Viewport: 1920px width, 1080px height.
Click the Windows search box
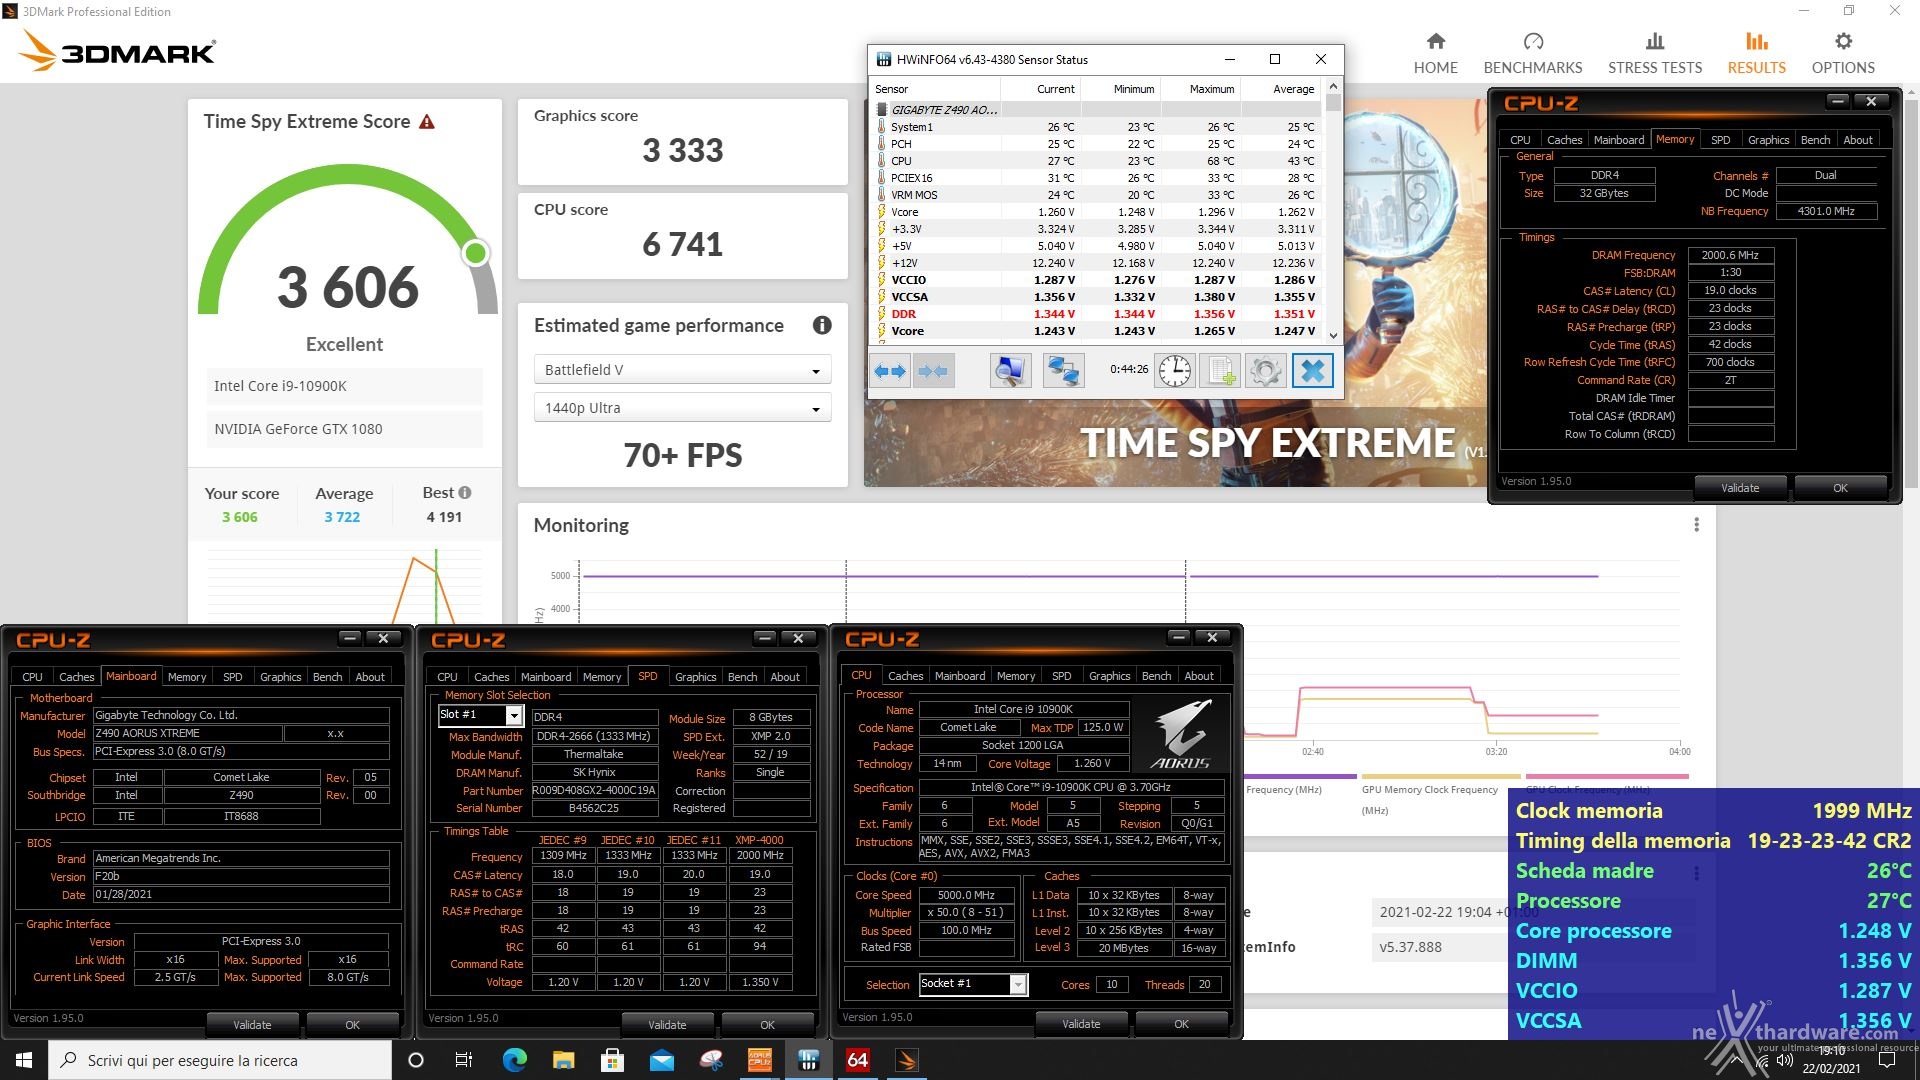coord(220,1060)
